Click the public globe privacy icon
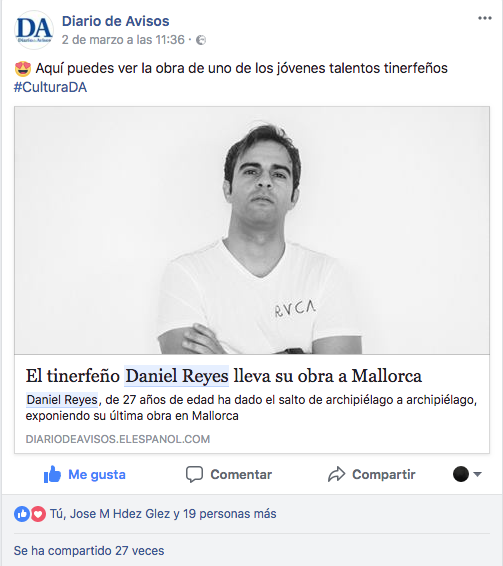This screenshot has width=503, height=566. point(201,40)
